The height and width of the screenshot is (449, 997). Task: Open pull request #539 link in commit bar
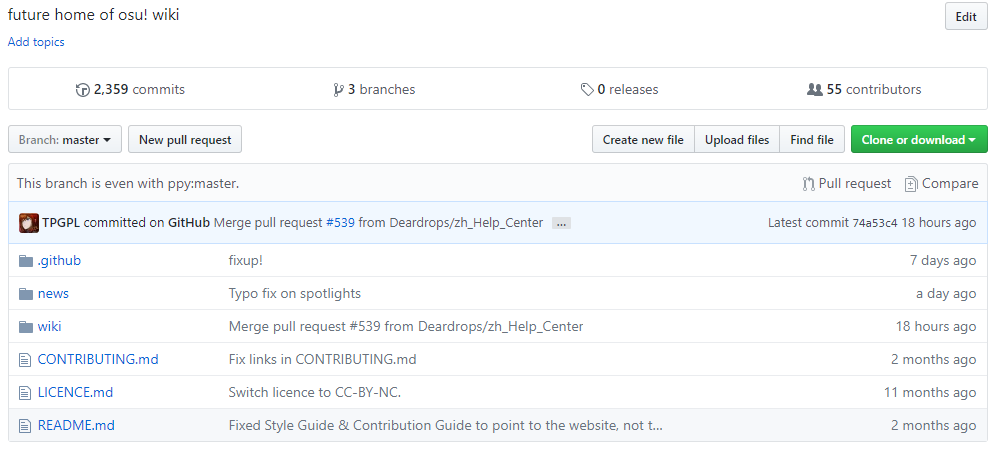(x=340, y=223)
